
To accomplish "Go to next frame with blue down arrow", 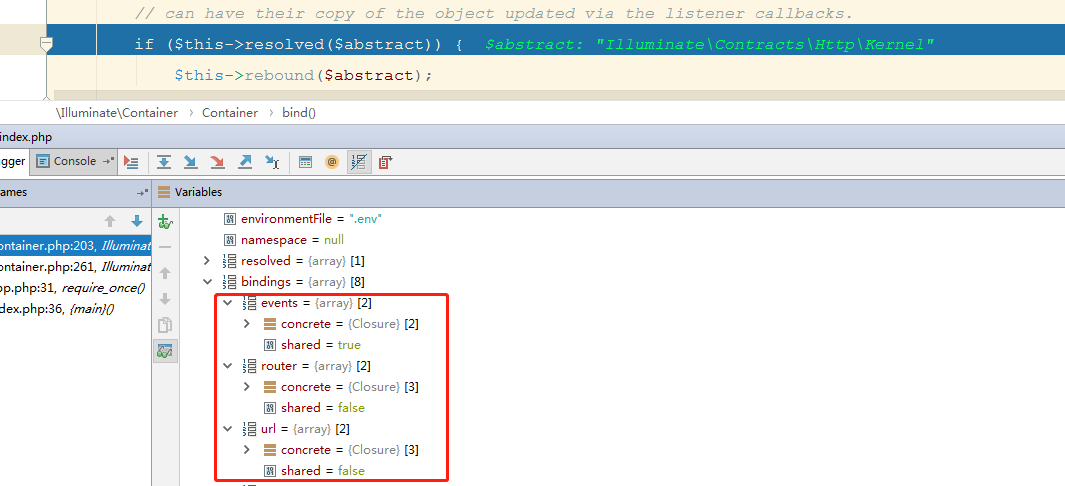I will (137, 221).
